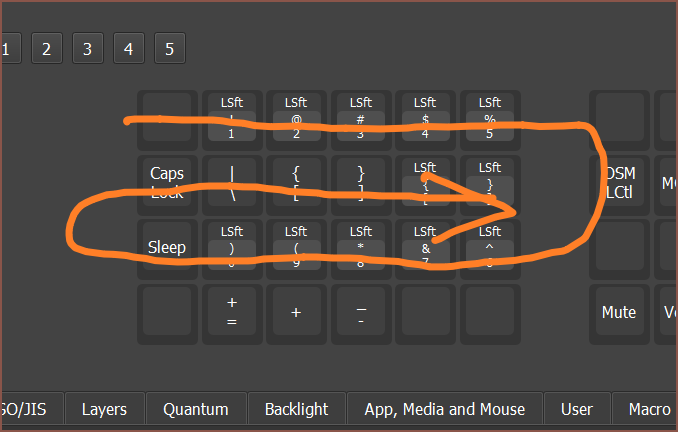The width and height of the screenshot is (678, 432).
Task: Select the OSM LCtl key
Action: [x=619, y=182]
